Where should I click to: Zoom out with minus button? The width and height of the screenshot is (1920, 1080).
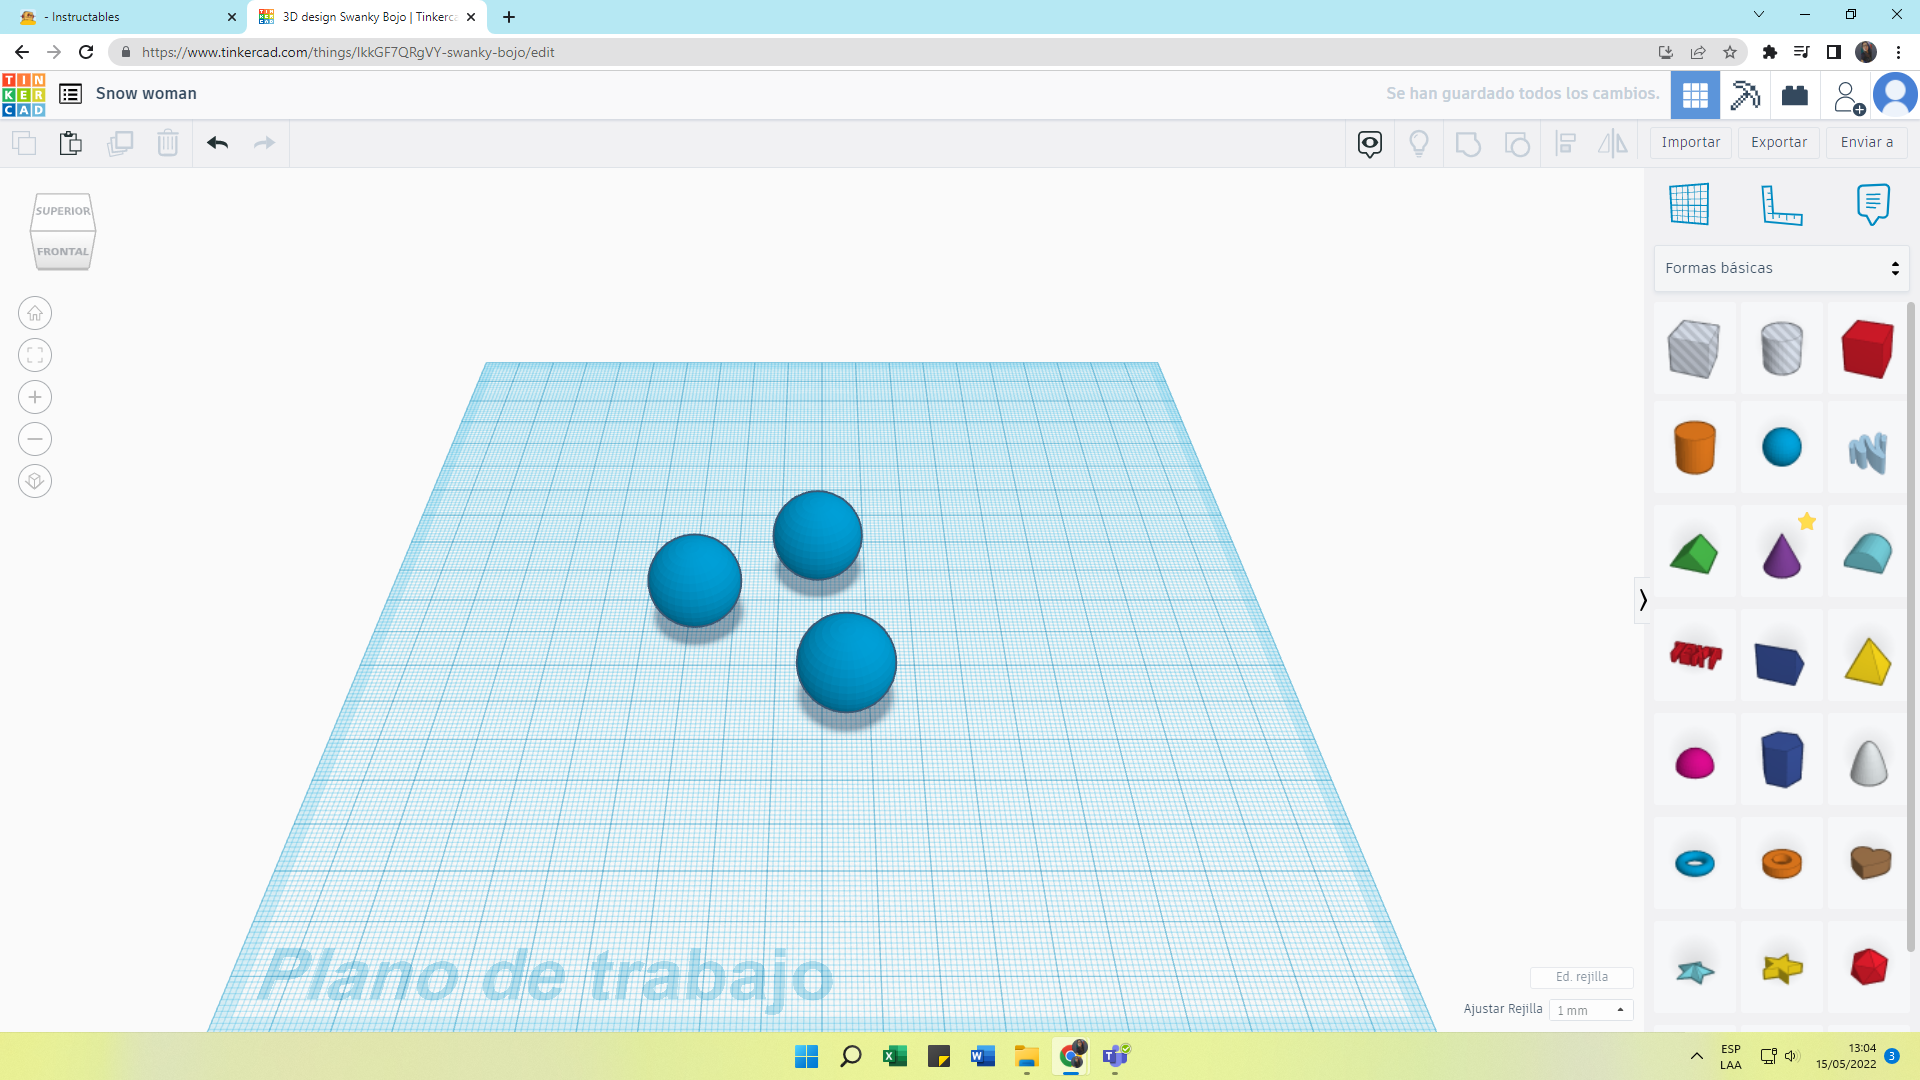click(35, 439)
